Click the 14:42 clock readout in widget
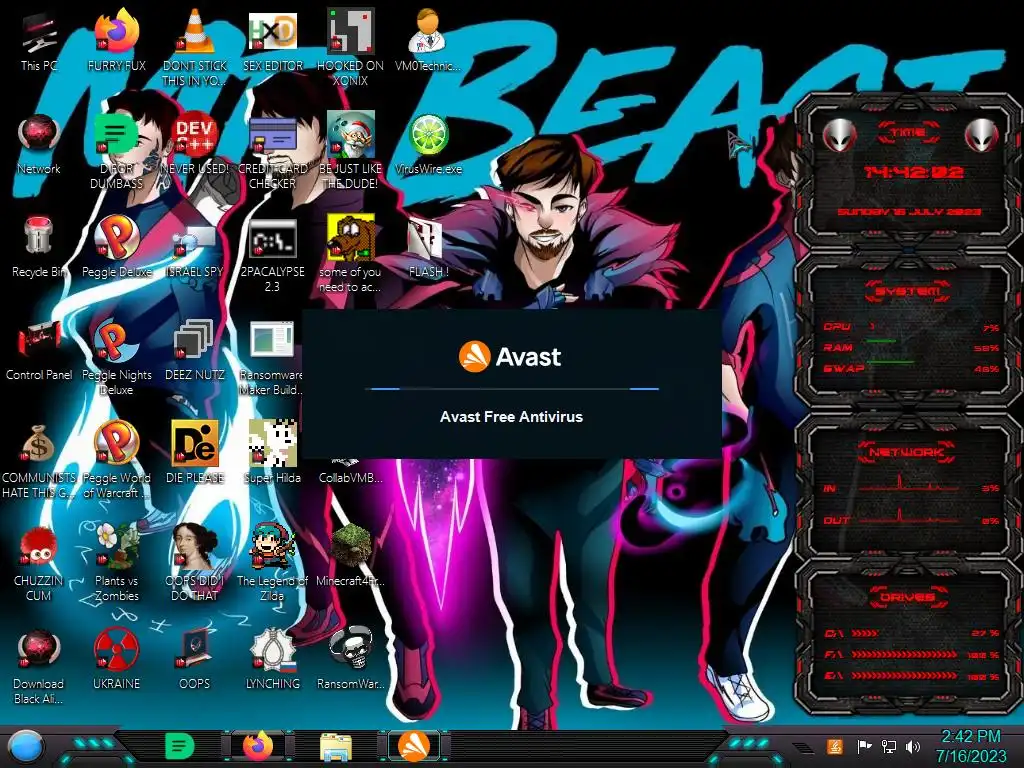 click(913, 172)
